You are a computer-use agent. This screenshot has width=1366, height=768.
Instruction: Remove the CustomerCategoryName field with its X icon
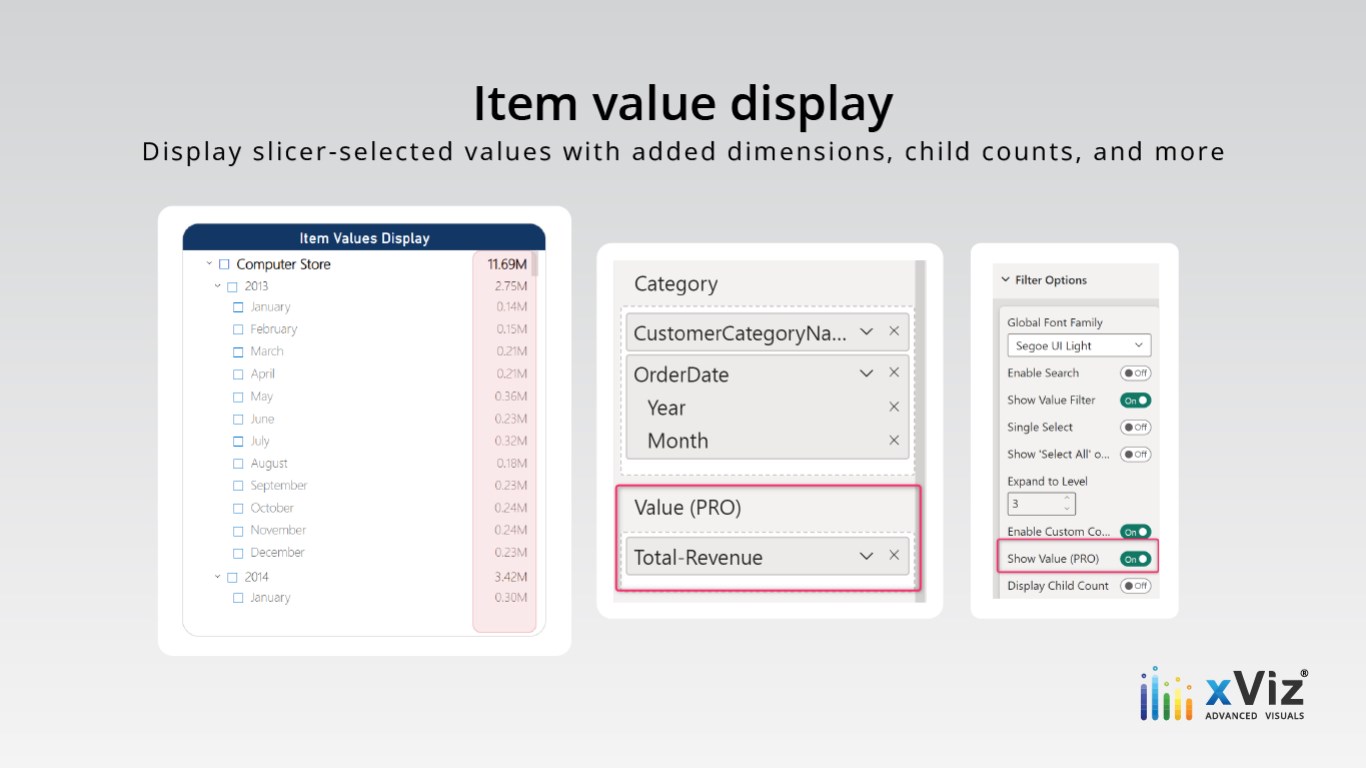894,331
